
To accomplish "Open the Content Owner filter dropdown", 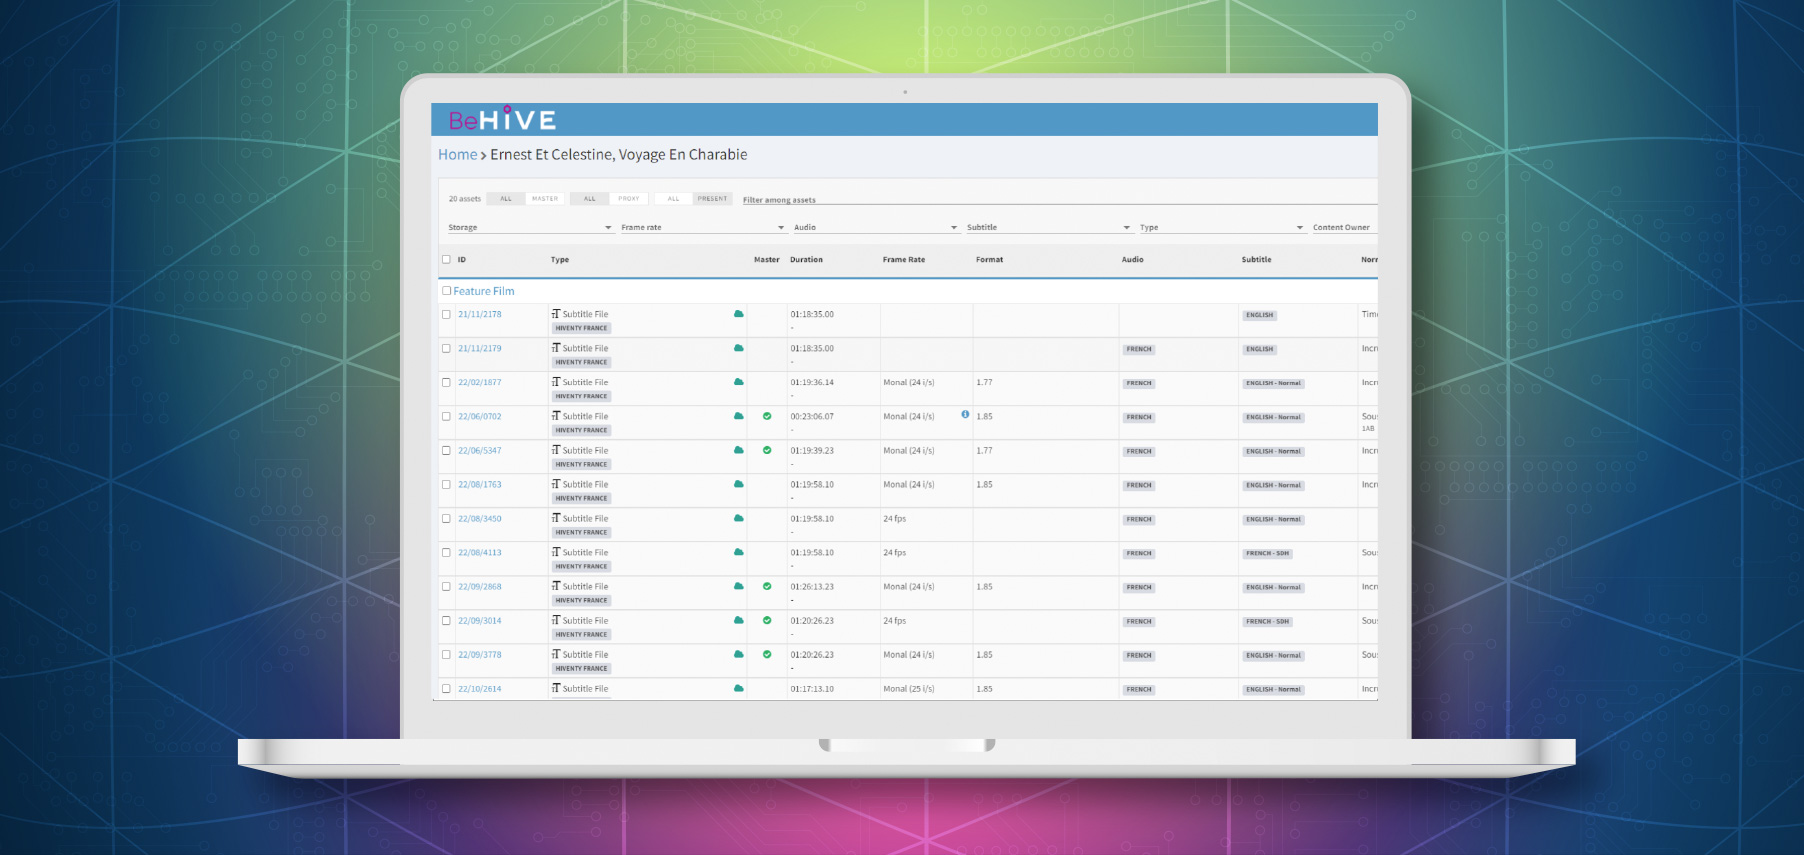I will [x=1344, y=227].
